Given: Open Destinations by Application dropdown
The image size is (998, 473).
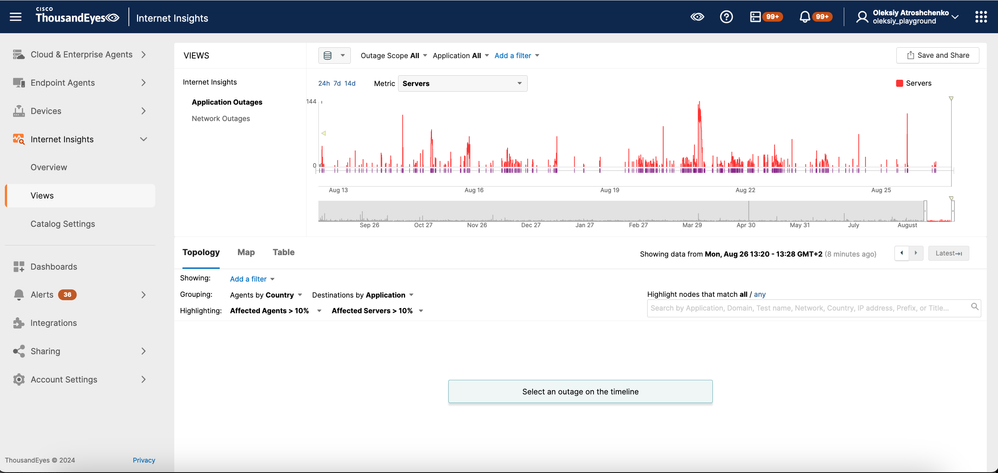Looking at the screenshot, I should coord(363,295).
